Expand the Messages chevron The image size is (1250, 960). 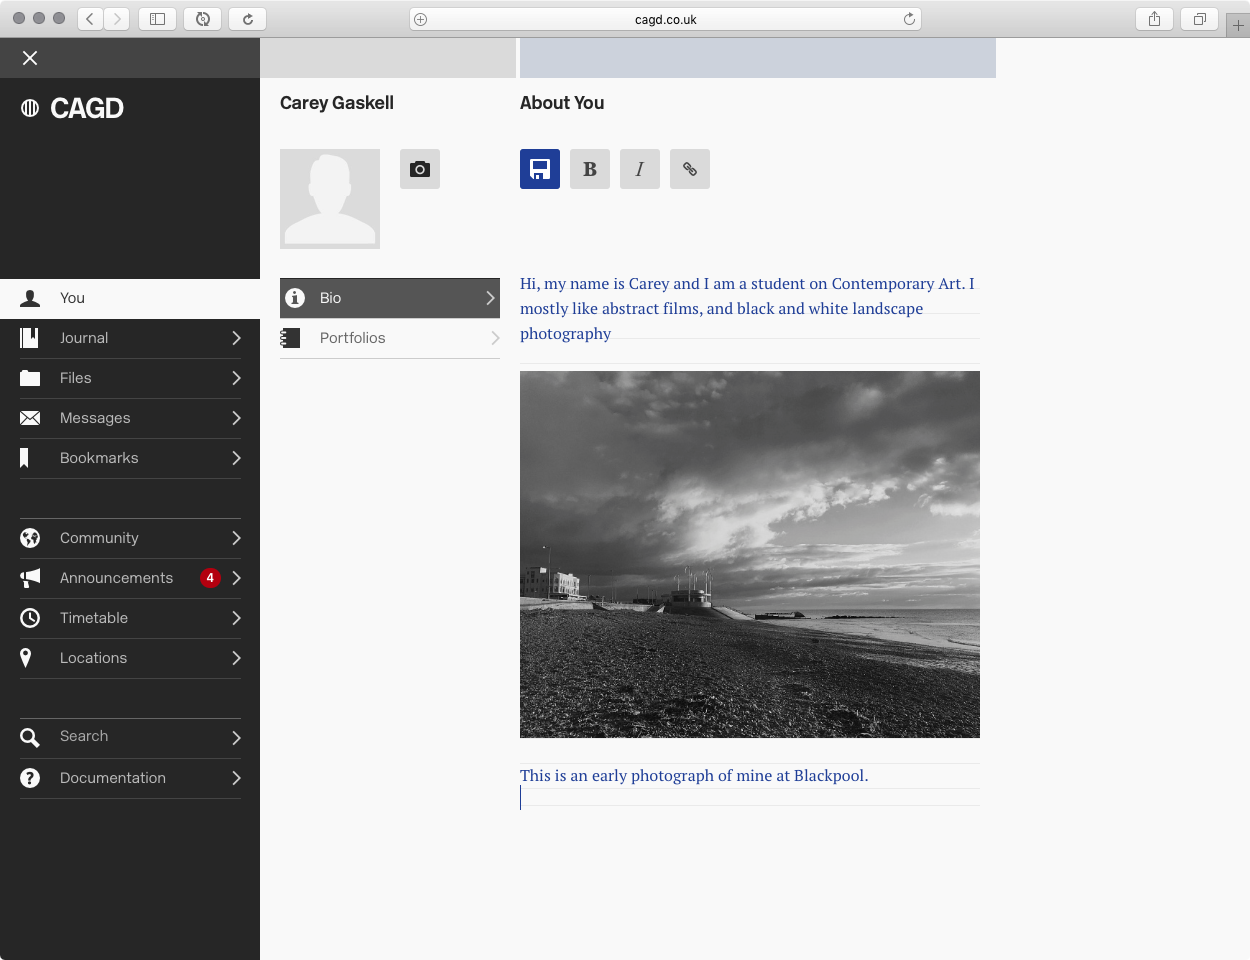(236, 418)
